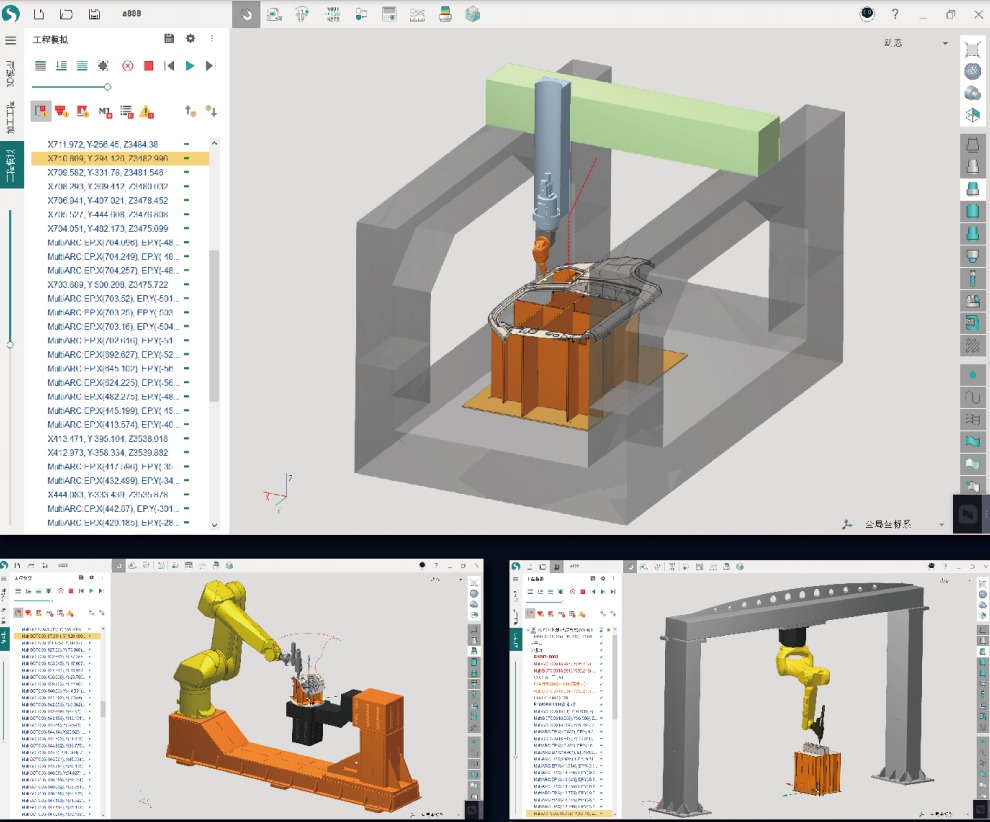The width and height of the screenshot is (990, 822).
Task: Stop the simulation with red square
Action: point(148,66)
